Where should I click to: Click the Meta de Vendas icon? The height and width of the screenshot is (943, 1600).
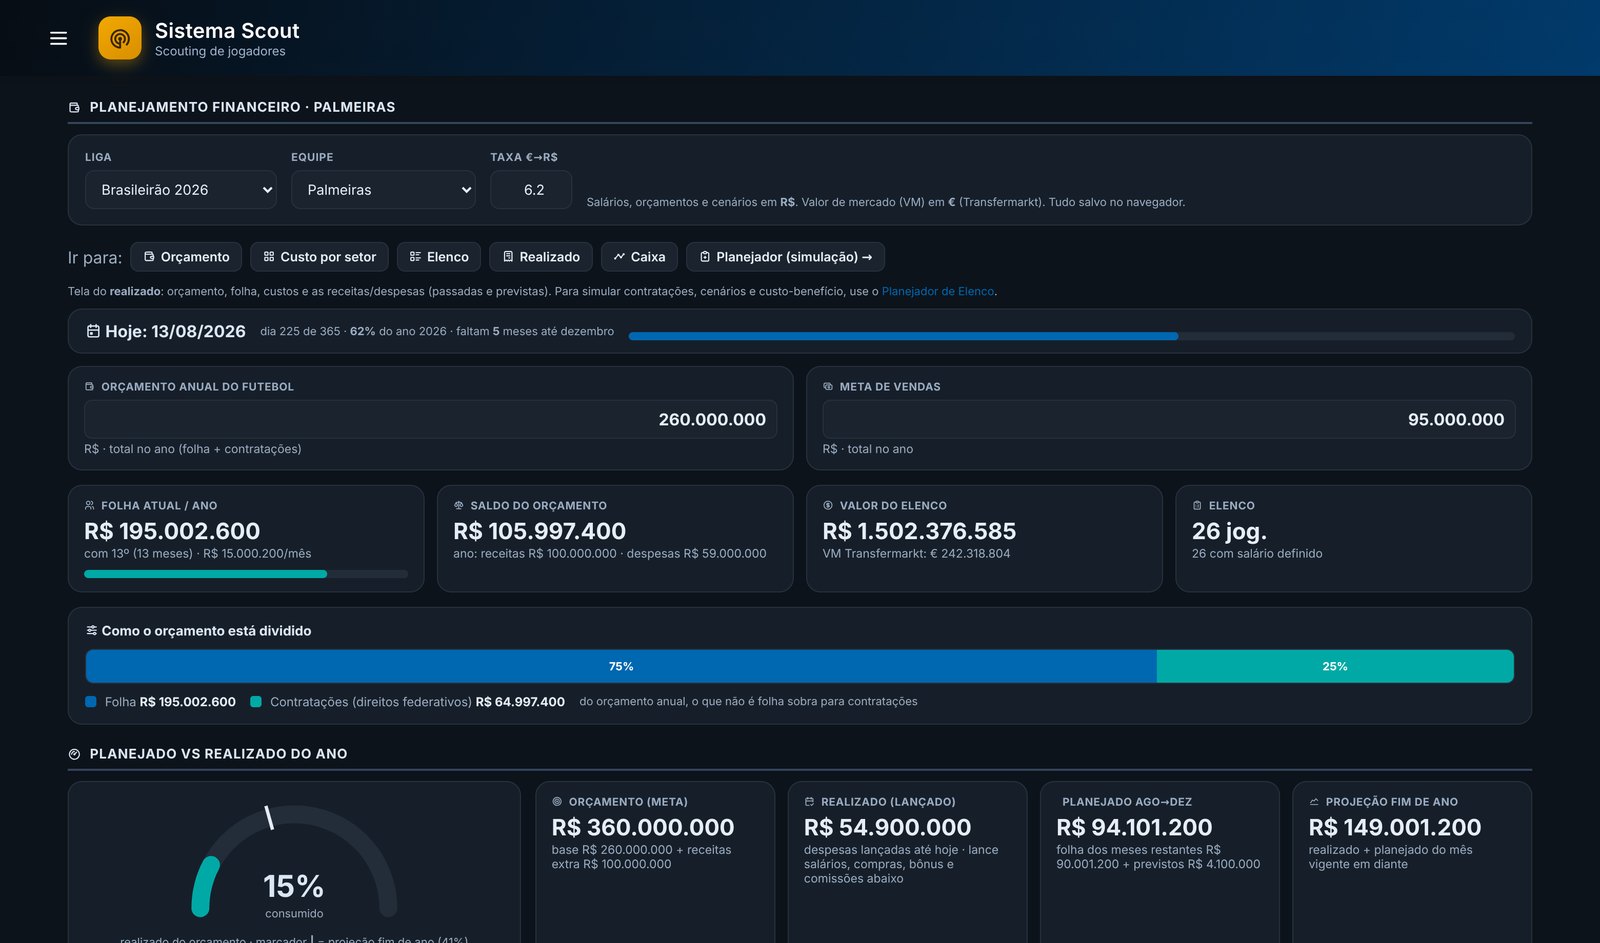click(828, 387)
